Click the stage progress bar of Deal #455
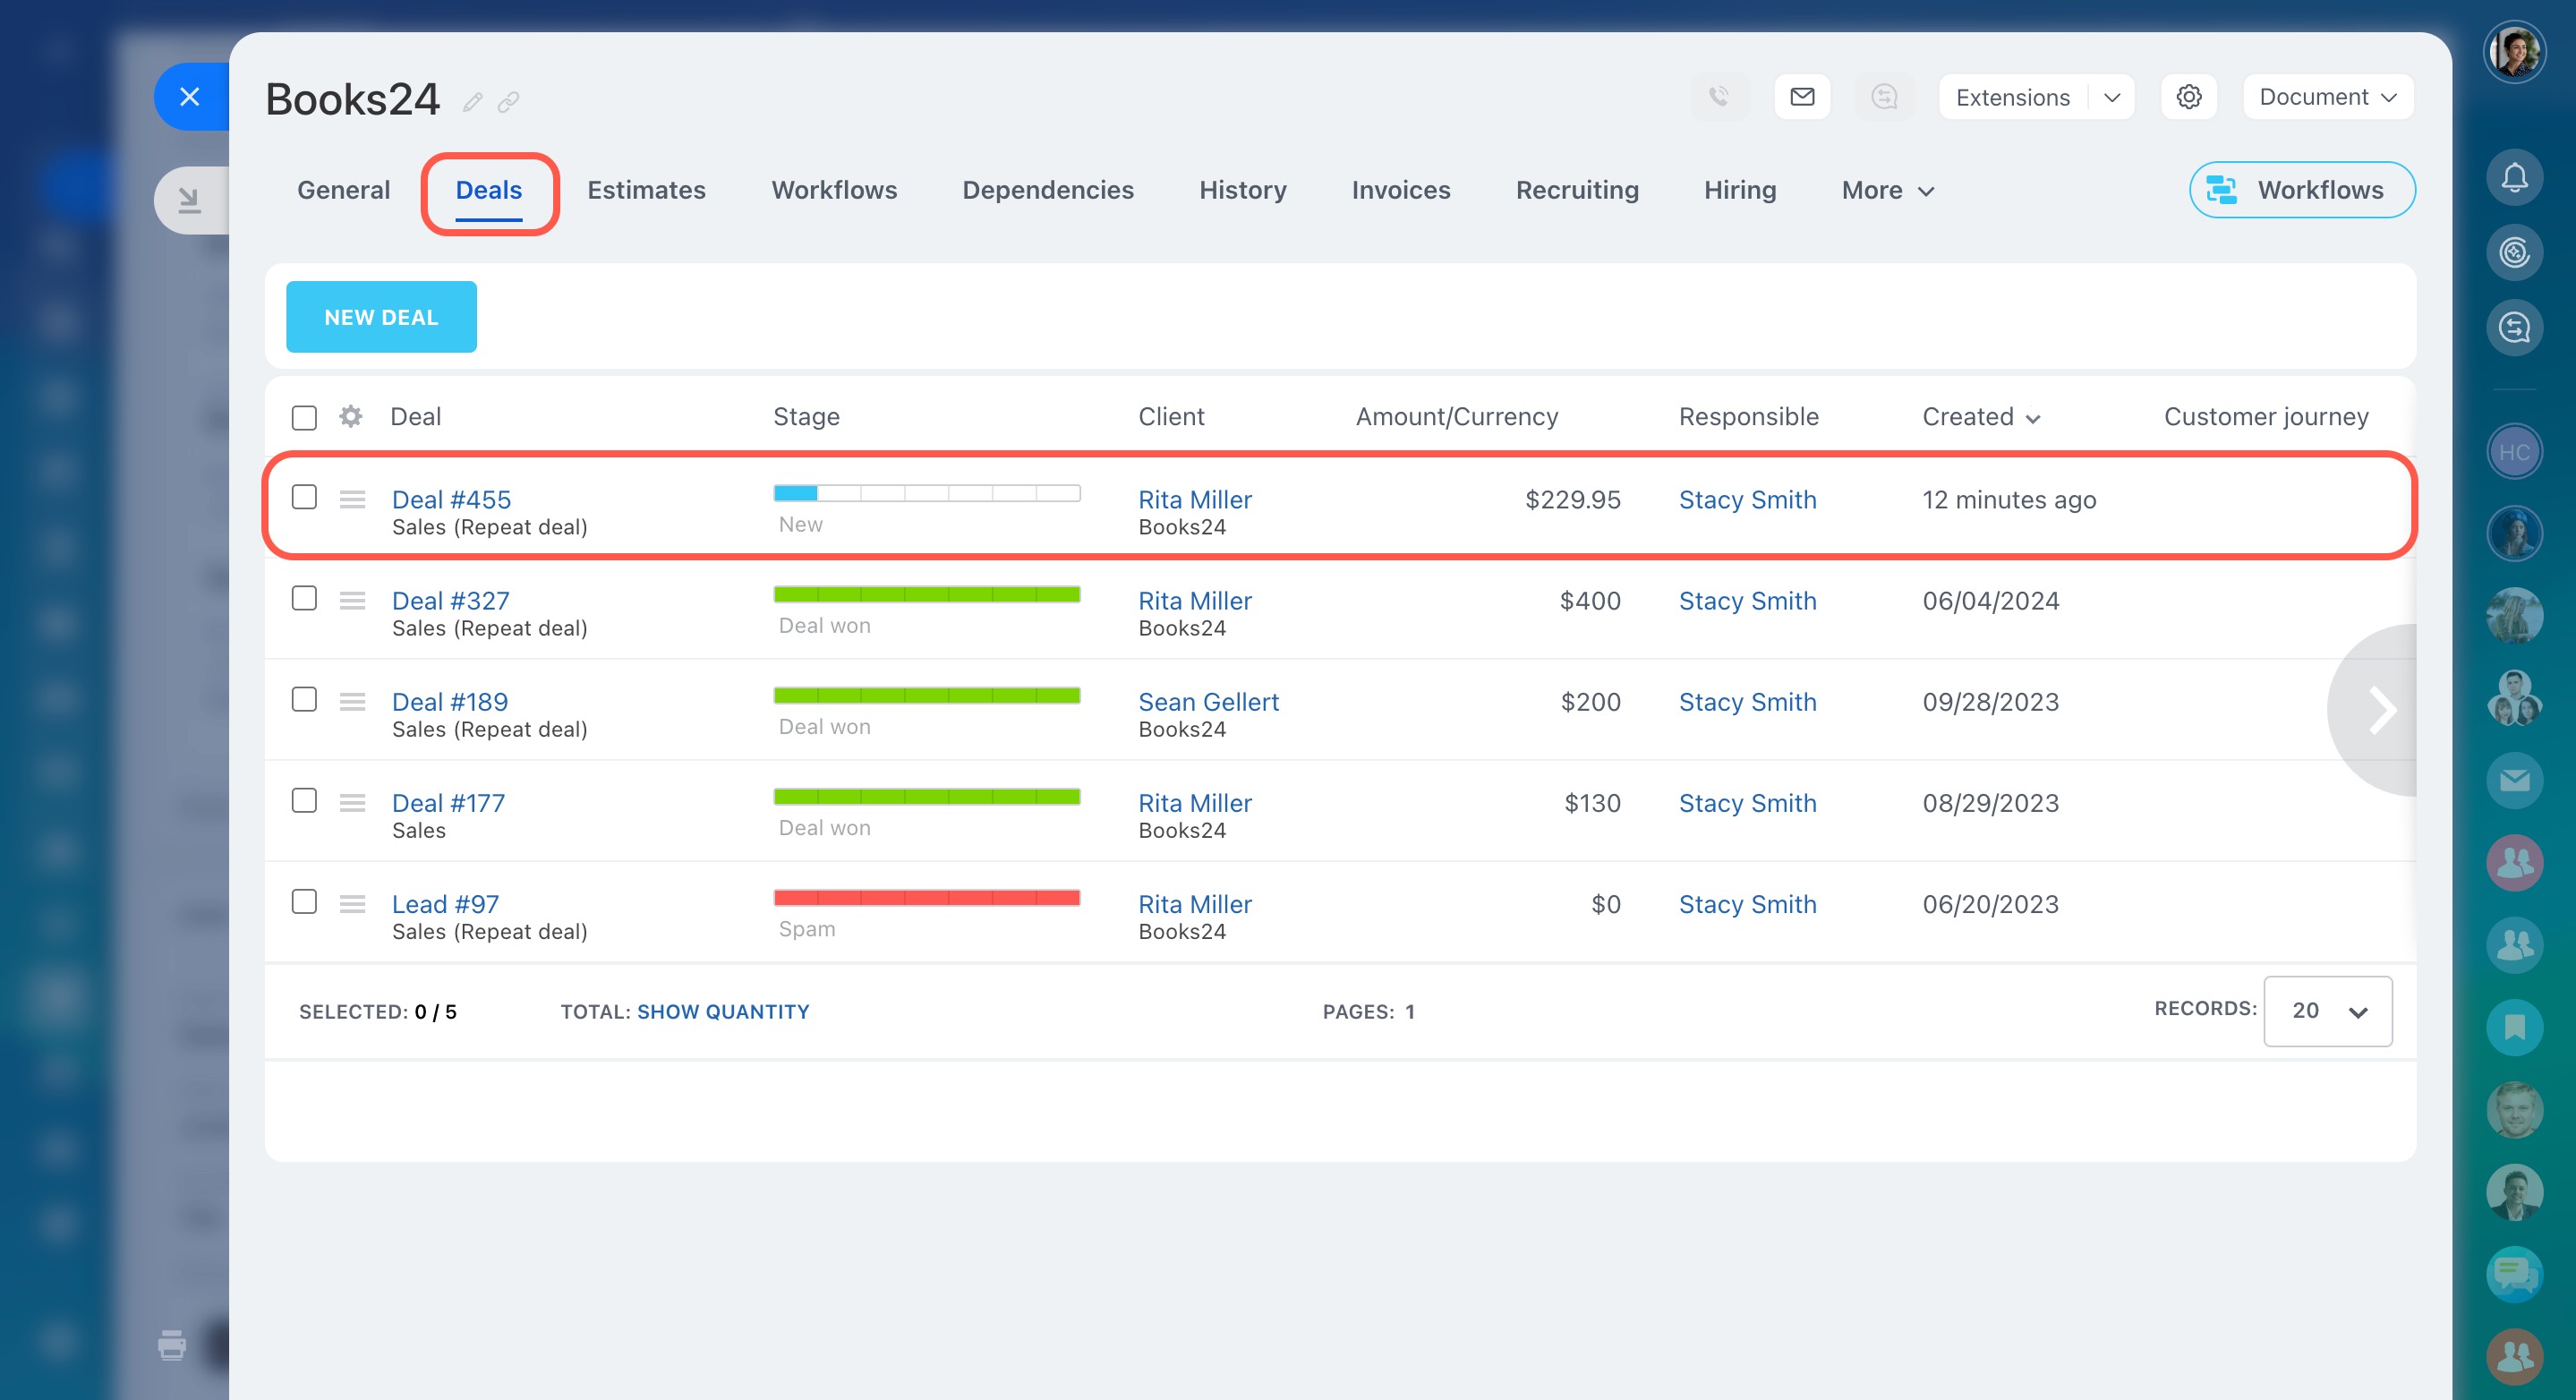Image resolution: width=2576 pixels, height=1400 pixels. pyautogui.click(x=926, y=493)
